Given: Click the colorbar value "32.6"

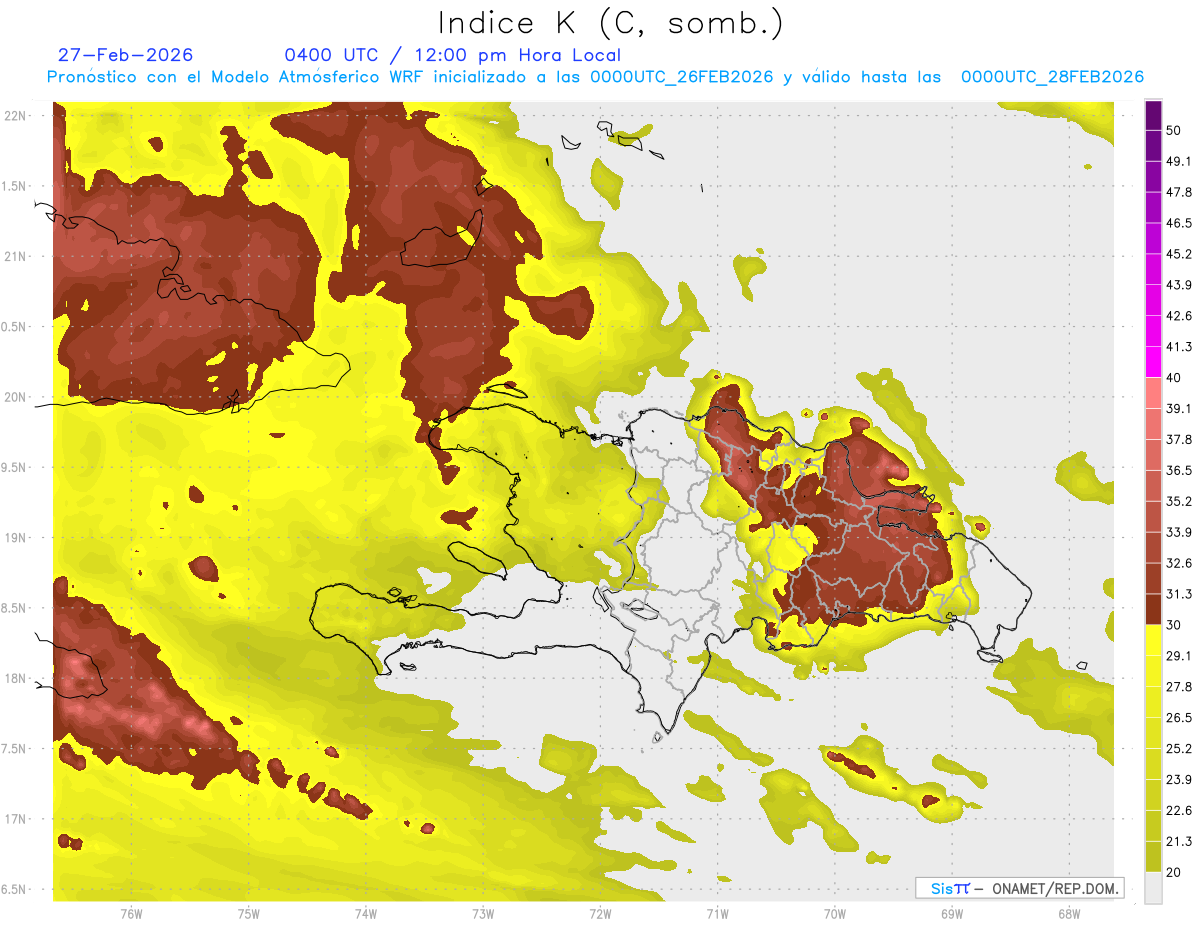Looking at the screenshot, I should 1179,563.
